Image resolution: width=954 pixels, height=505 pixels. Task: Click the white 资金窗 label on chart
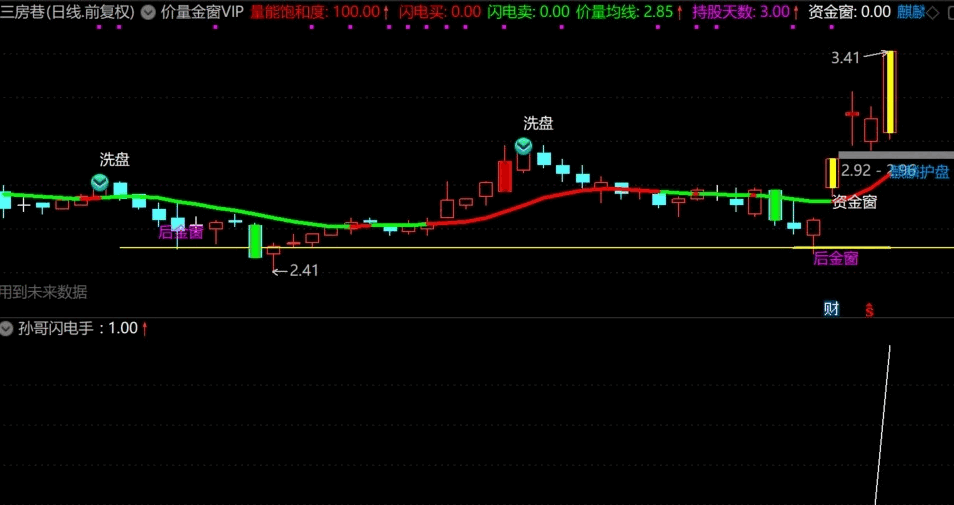(855, 203)
